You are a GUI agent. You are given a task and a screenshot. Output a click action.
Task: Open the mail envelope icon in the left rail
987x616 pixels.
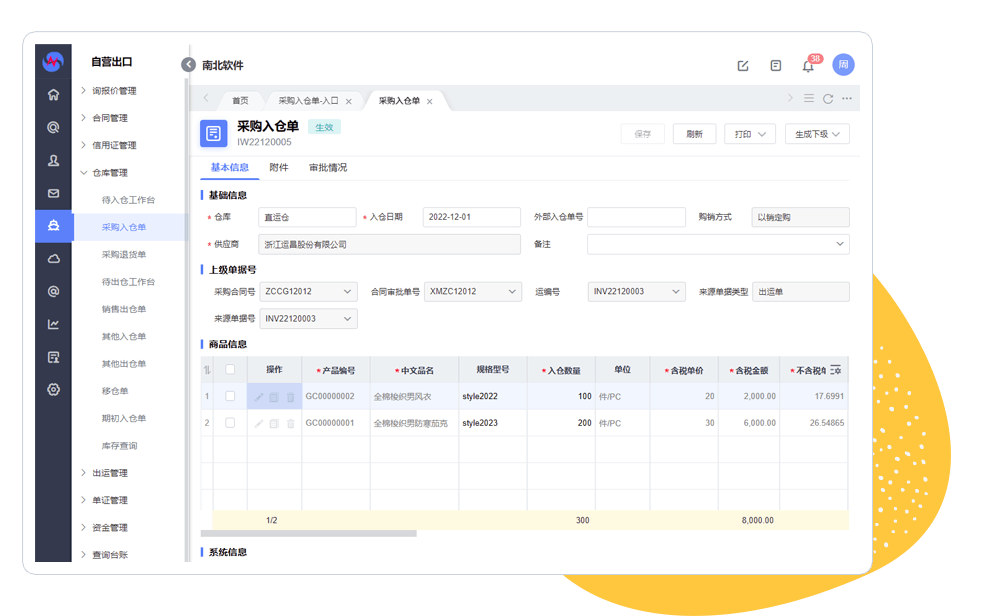click(53, 193)
